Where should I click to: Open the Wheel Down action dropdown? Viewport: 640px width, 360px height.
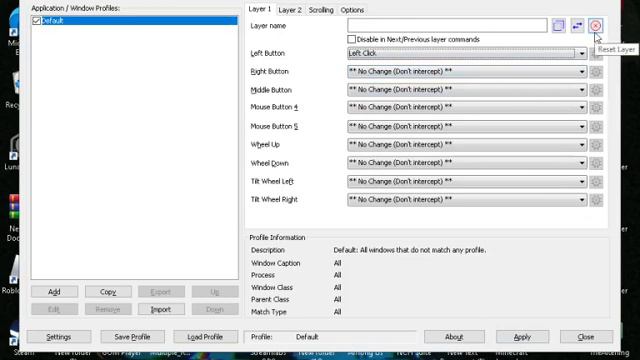click(467, 163)
